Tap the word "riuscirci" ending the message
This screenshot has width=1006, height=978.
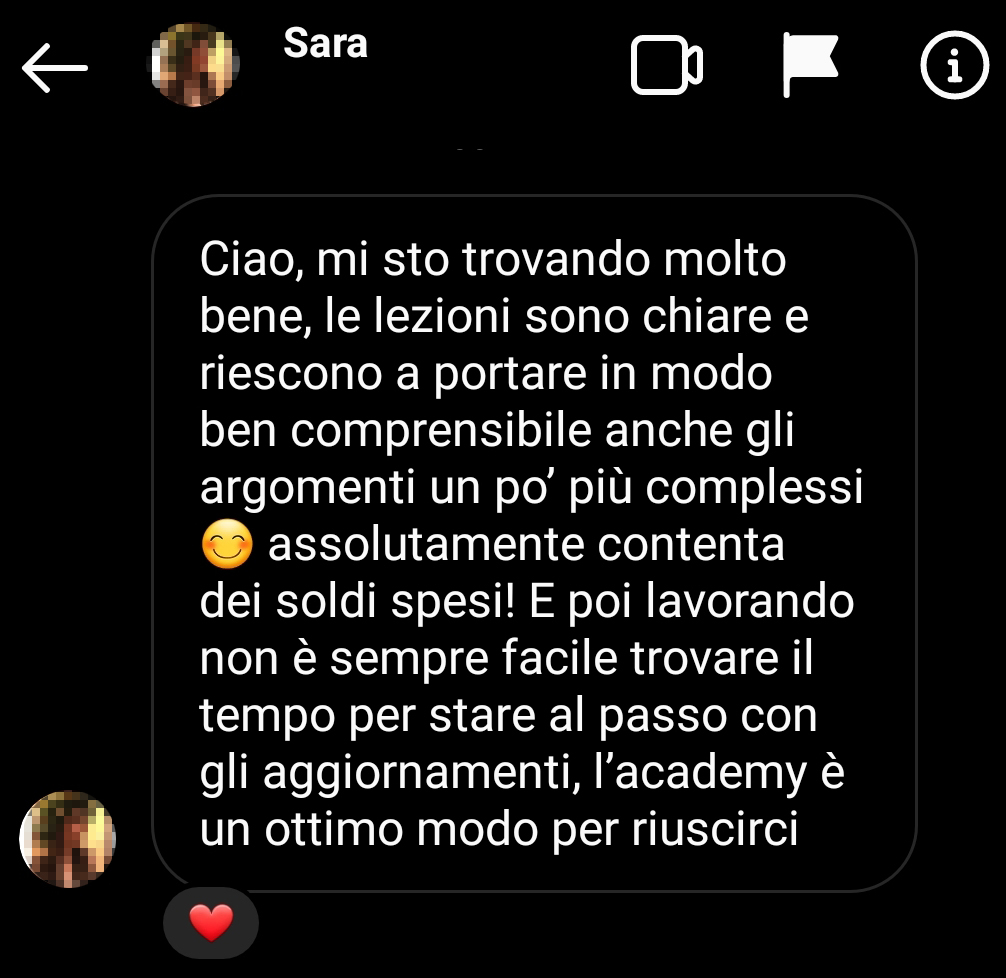point(715,829)
